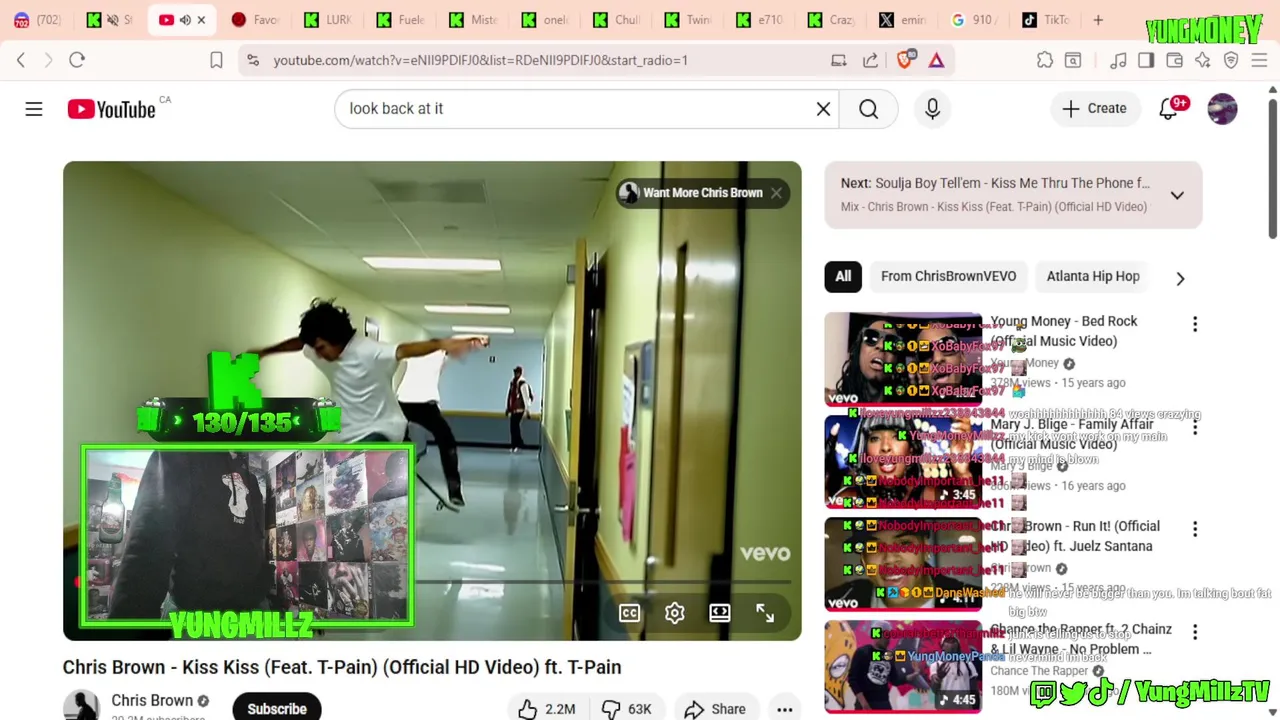Unmute the muted Kick tab
This screenshot has width=1280, height=720.
click(113, 20)
